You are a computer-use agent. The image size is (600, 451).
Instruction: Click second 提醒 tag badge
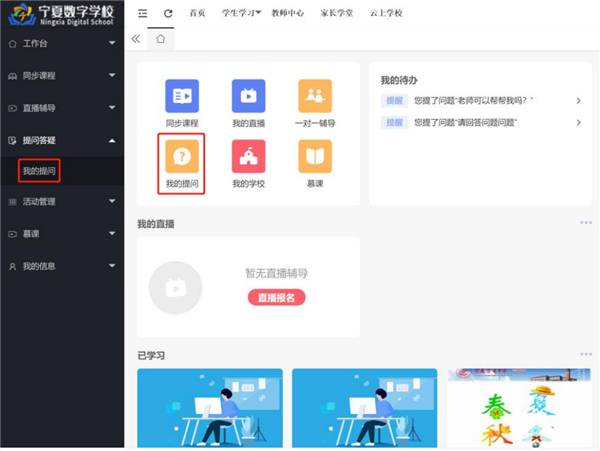pos(395,122)
